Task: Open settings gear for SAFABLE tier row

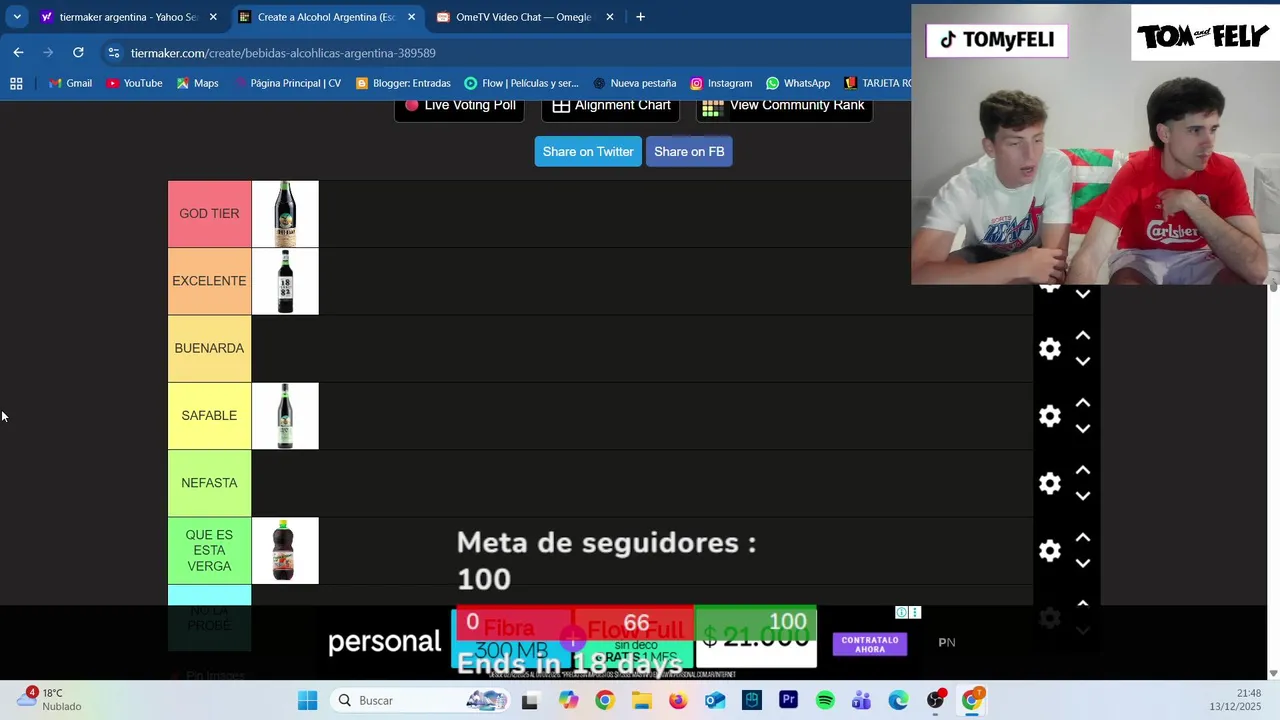Action: 1049,416
